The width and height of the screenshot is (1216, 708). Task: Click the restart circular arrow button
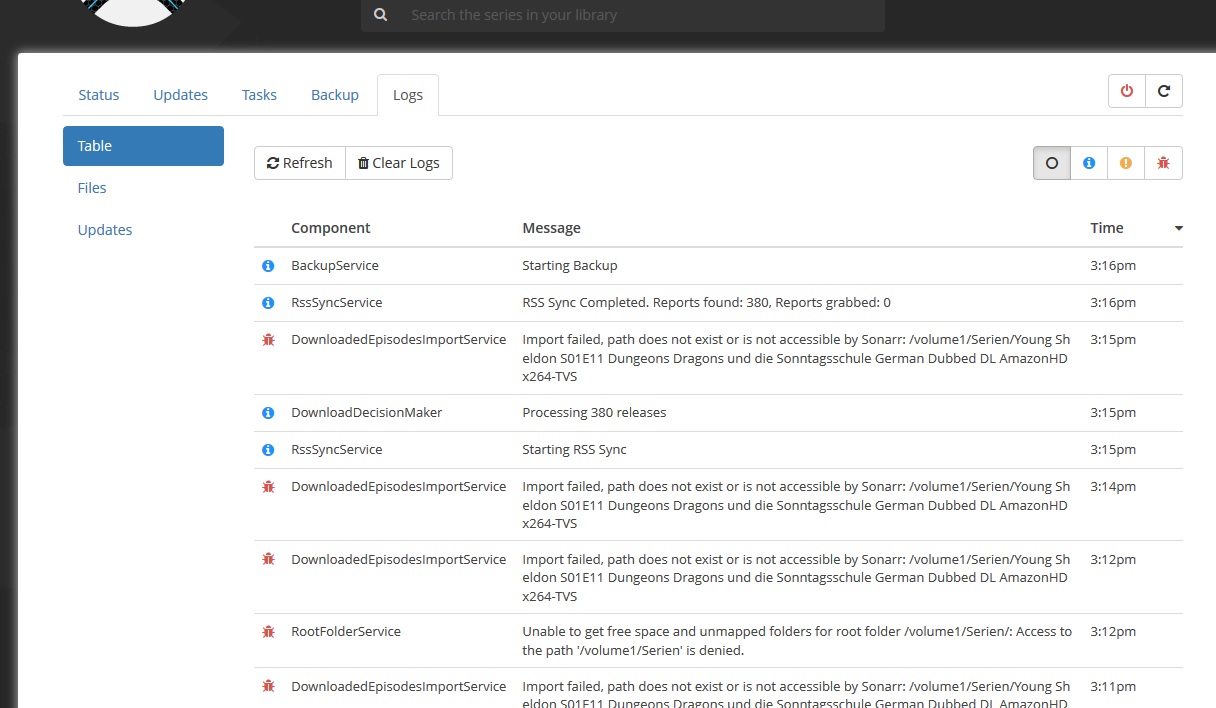1164,91
